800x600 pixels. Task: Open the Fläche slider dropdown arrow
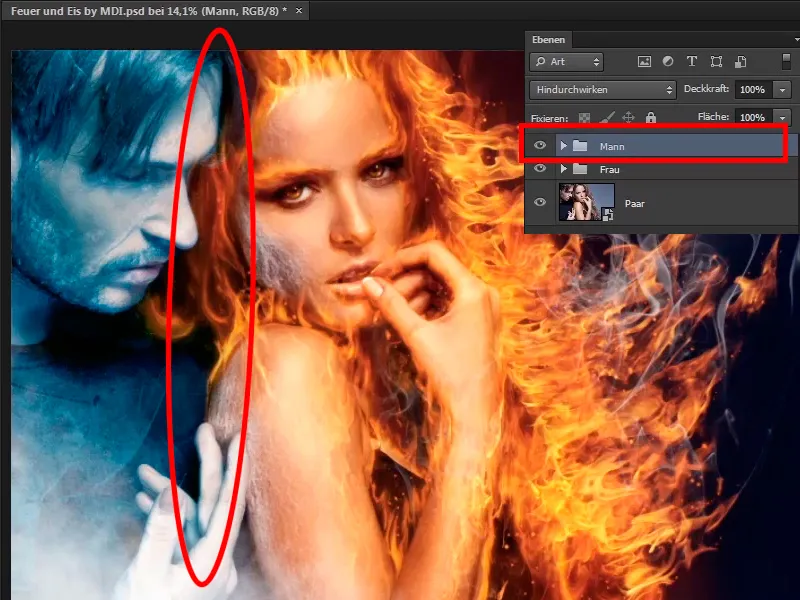(x=782, y=118)
